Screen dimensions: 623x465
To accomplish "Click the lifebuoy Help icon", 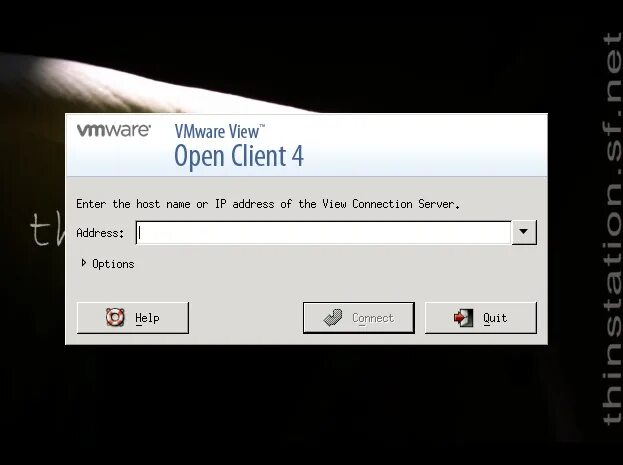I will (x=115, y=317).
